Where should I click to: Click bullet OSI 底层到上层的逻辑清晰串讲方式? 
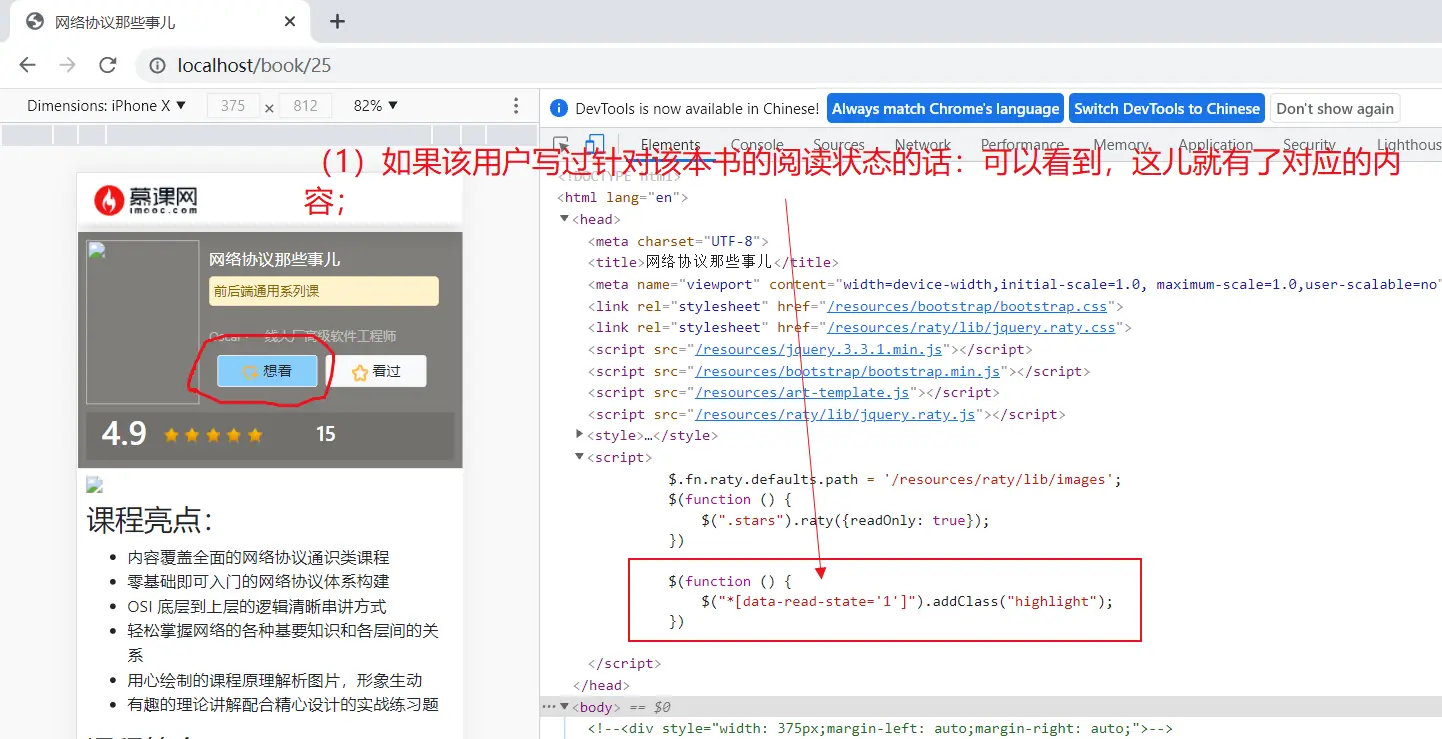(257, 606)
